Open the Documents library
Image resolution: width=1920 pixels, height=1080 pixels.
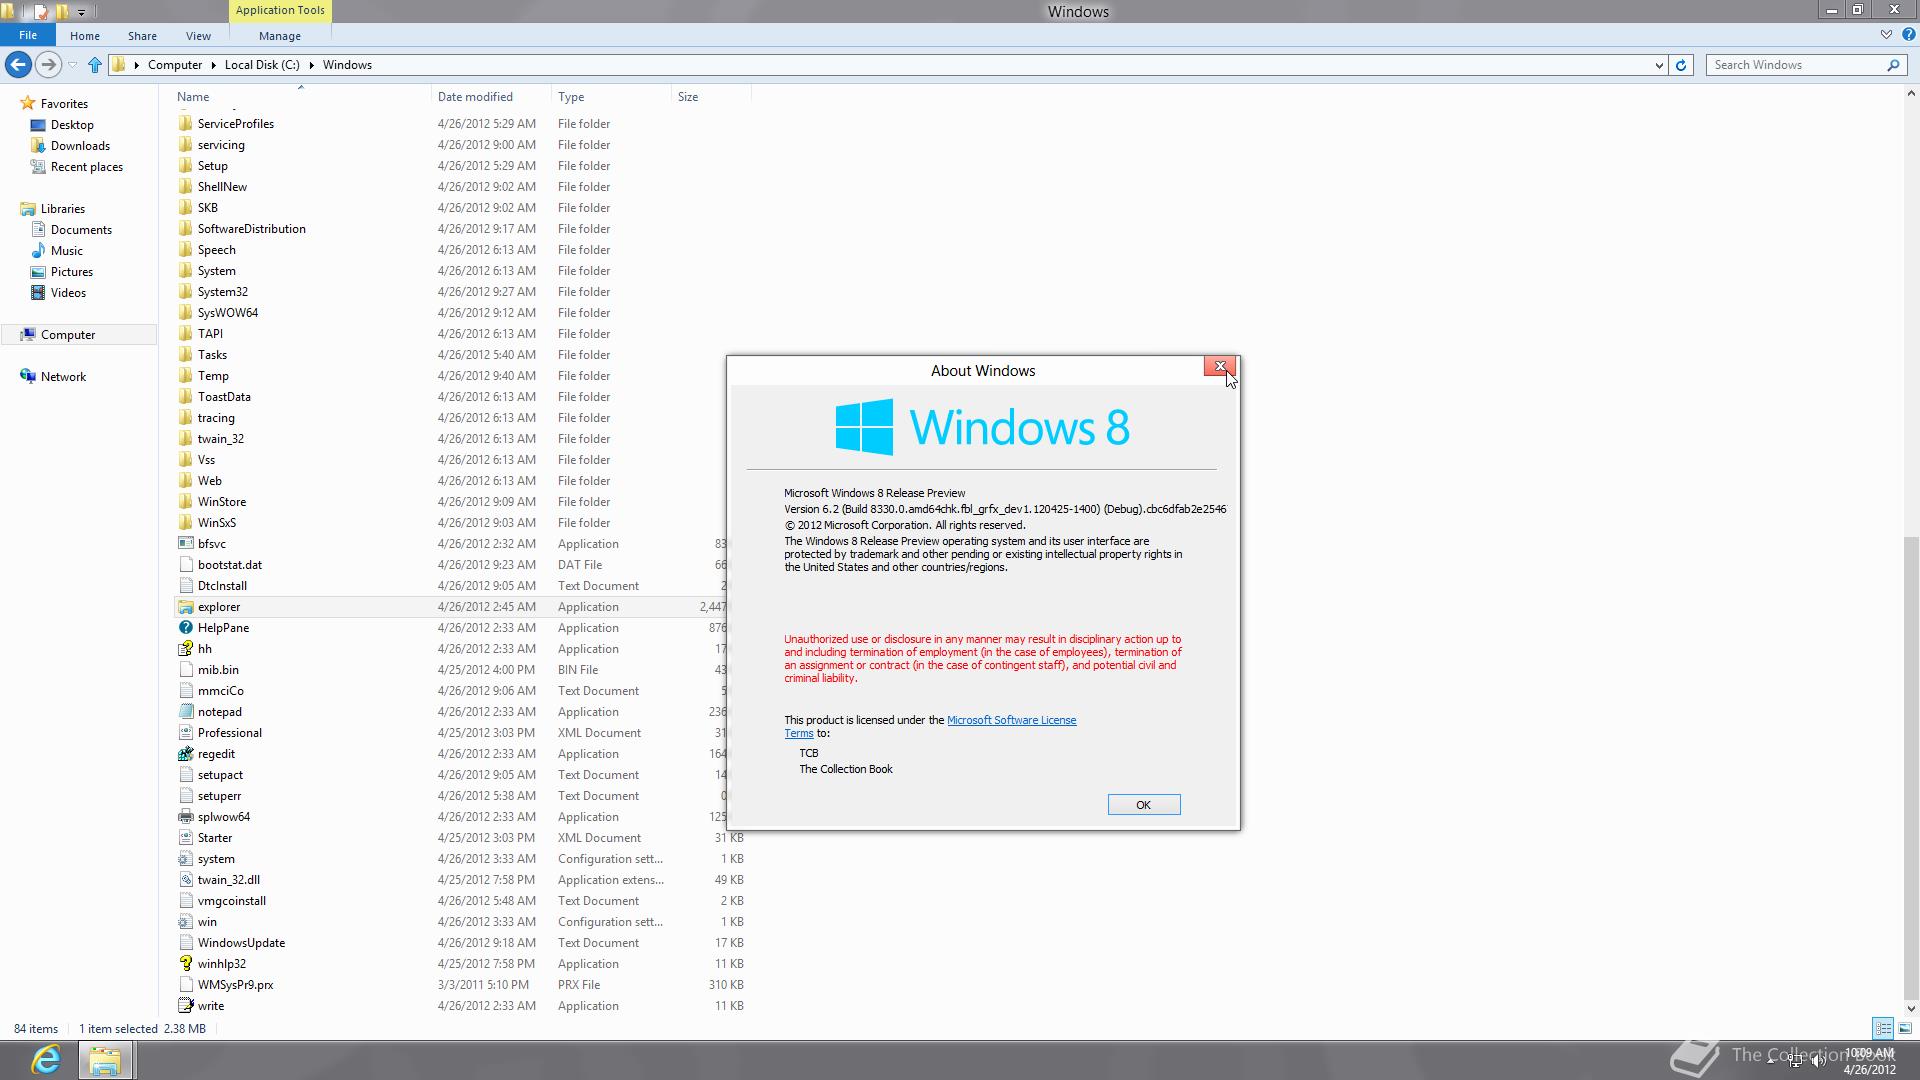click(x=81, y=230)
